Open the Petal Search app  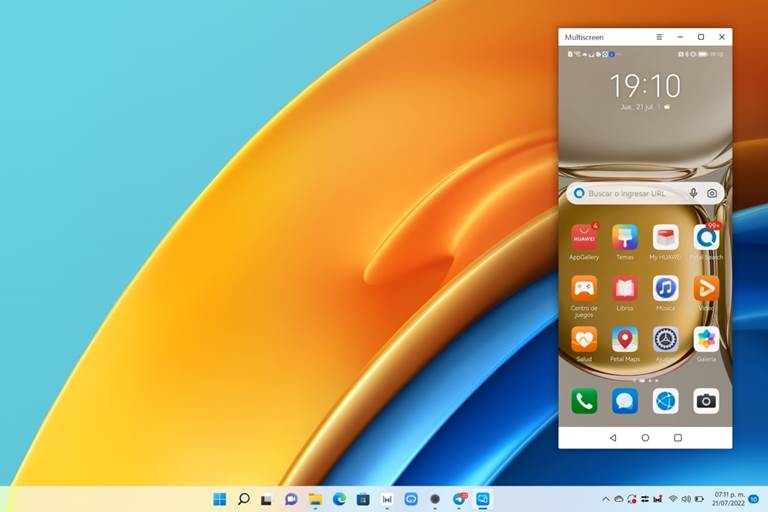[x=706, y=238]
